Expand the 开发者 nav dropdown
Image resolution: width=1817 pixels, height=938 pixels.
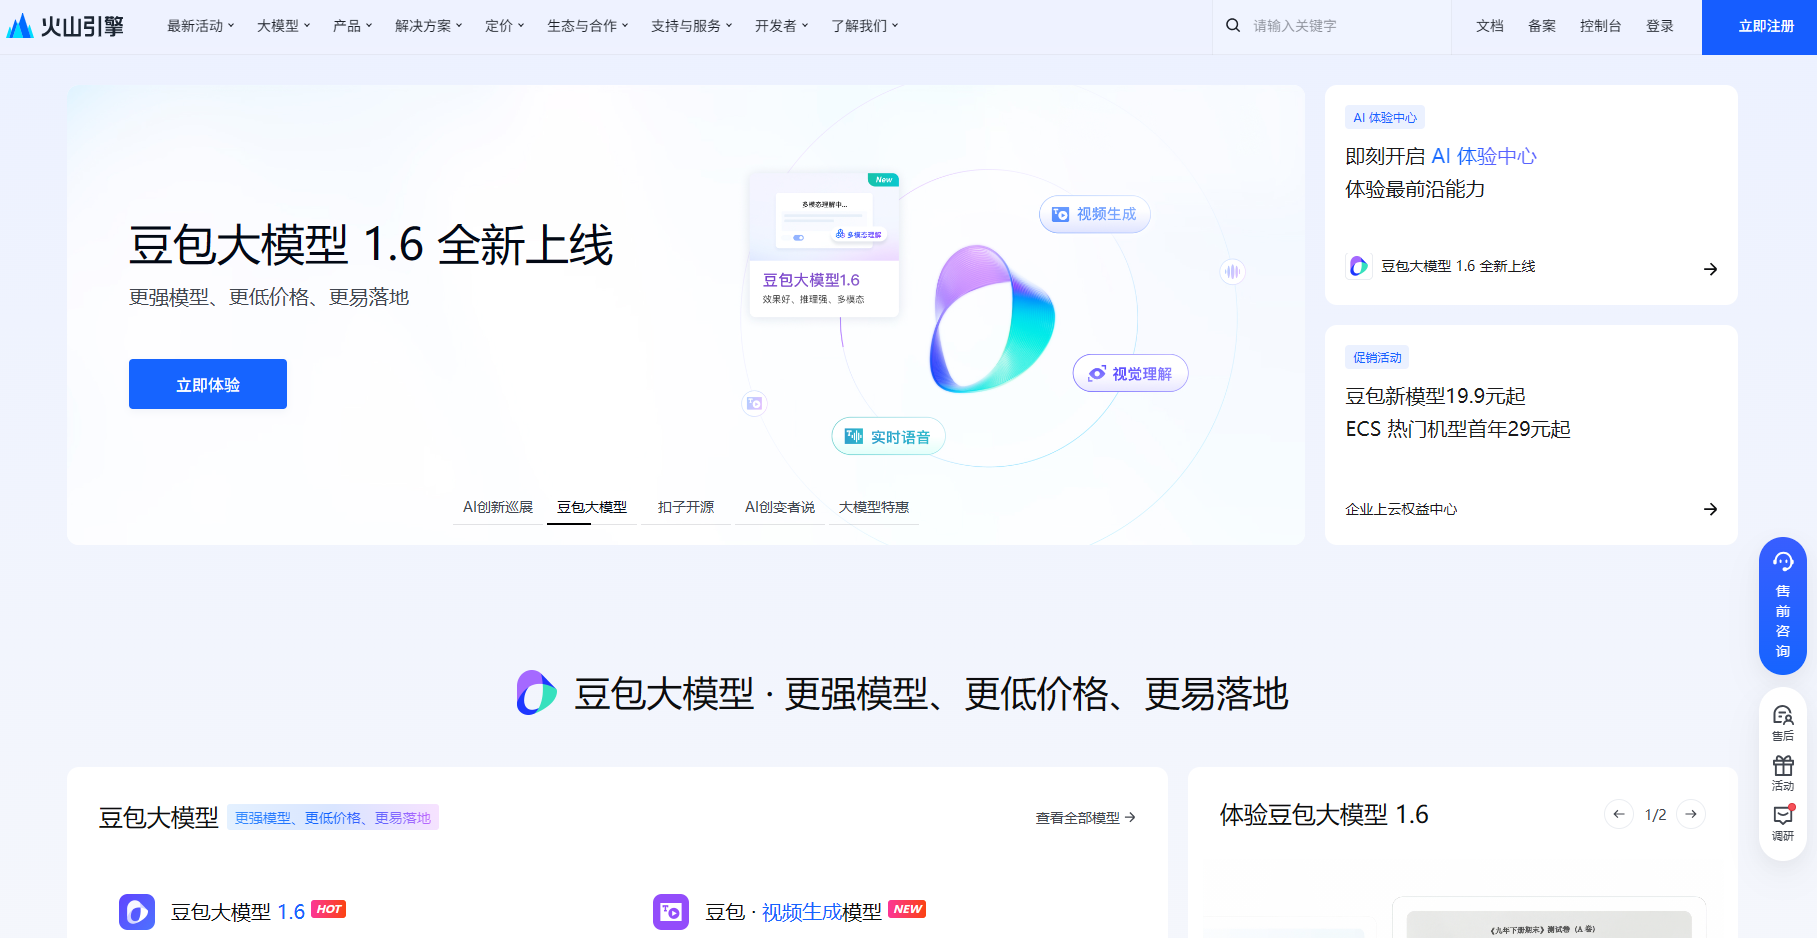pyautogui.click(x=781, y=26)
